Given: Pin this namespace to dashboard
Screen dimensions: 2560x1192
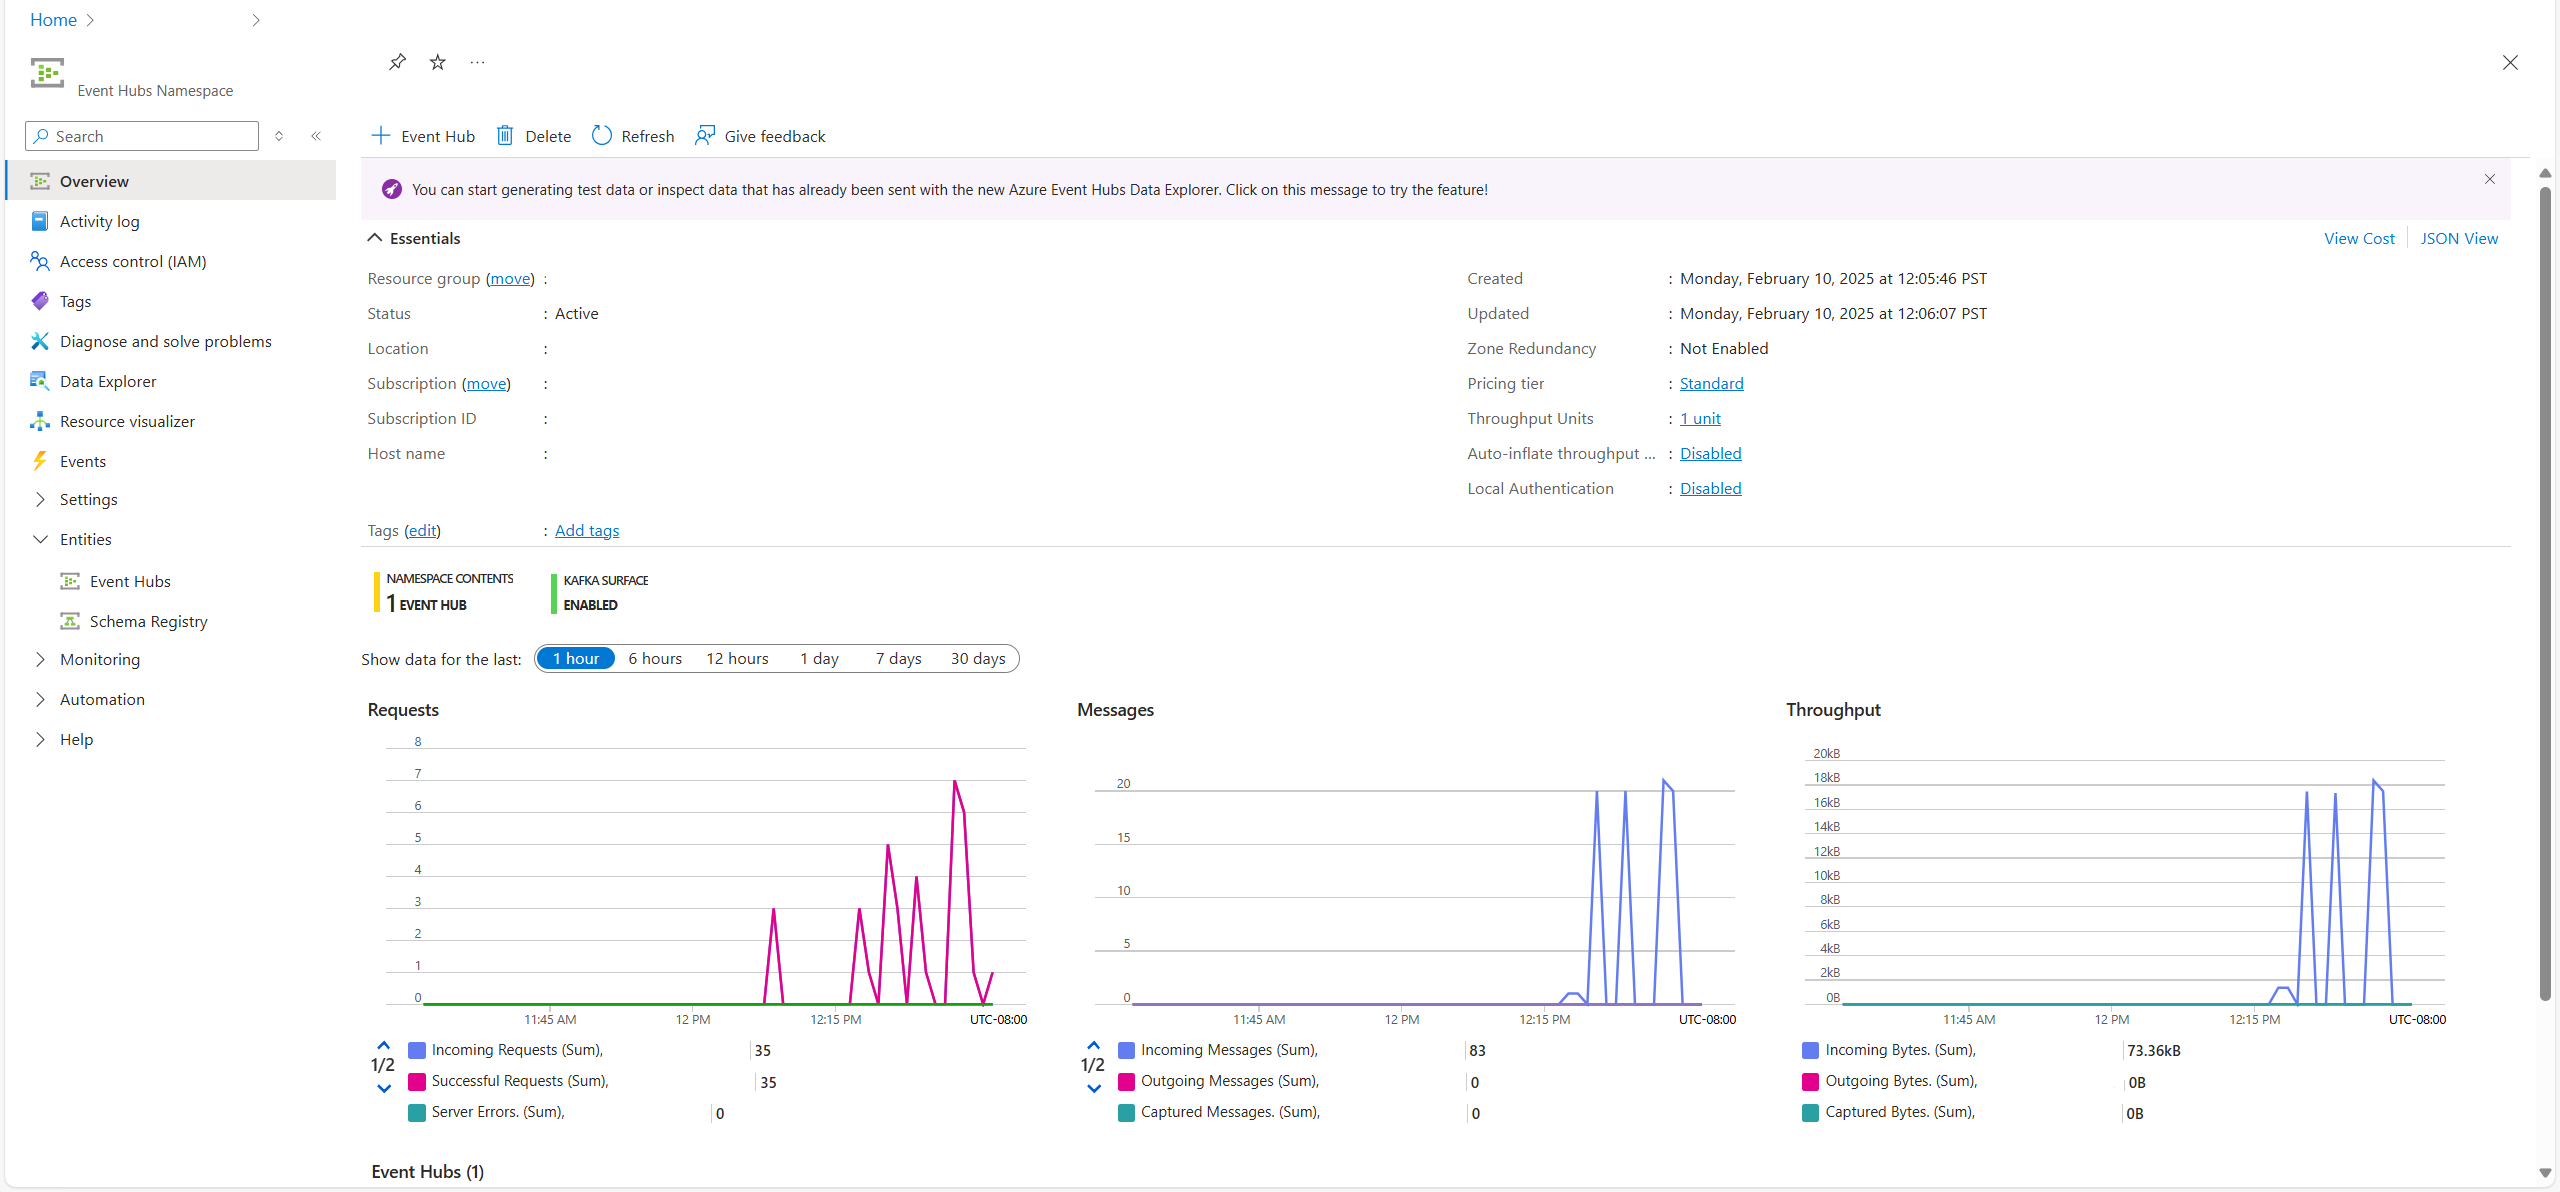Looking at the screenshot, I should tap(397, 62).
